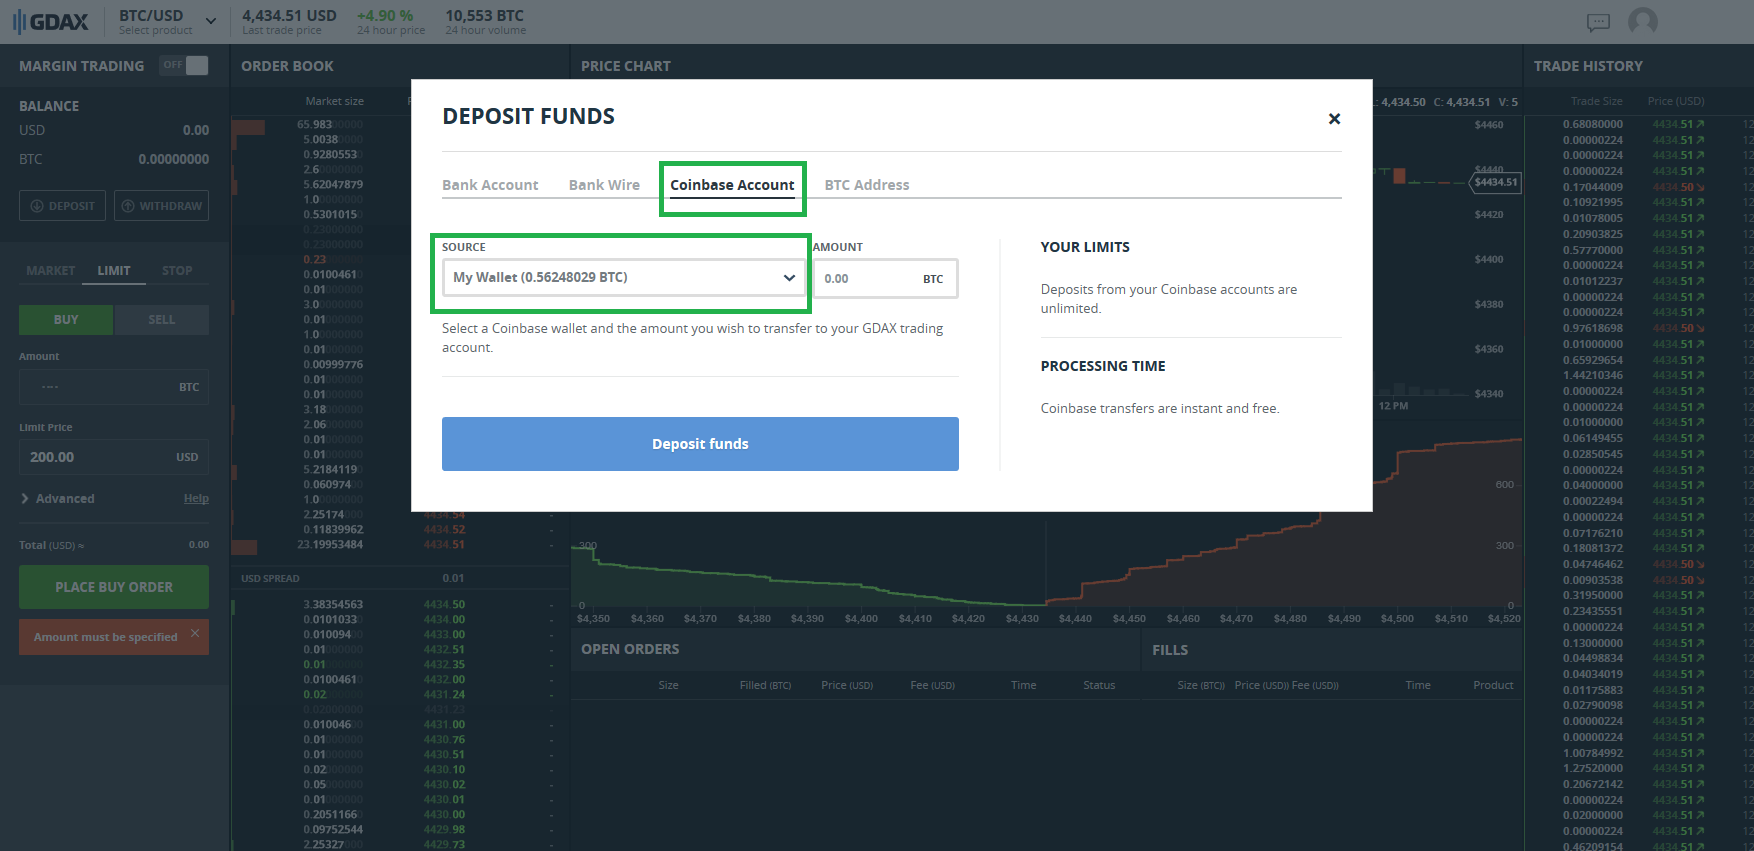The height and width of the screenshot is (851, 1754).
Task: Click the Product column in Fills
Action: 1493,685
